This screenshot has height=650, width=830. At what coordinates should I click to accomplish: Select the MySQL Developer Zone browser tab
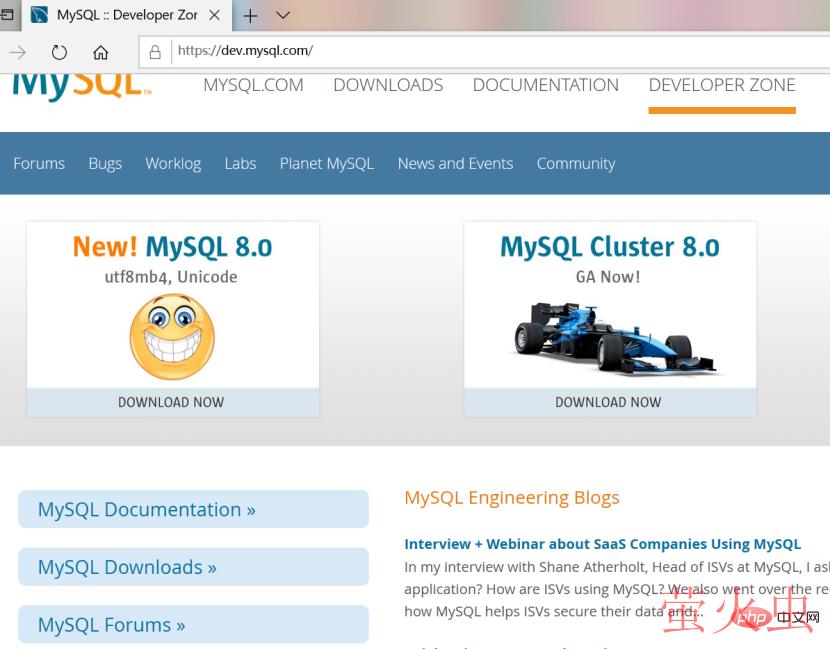point(120,15)
